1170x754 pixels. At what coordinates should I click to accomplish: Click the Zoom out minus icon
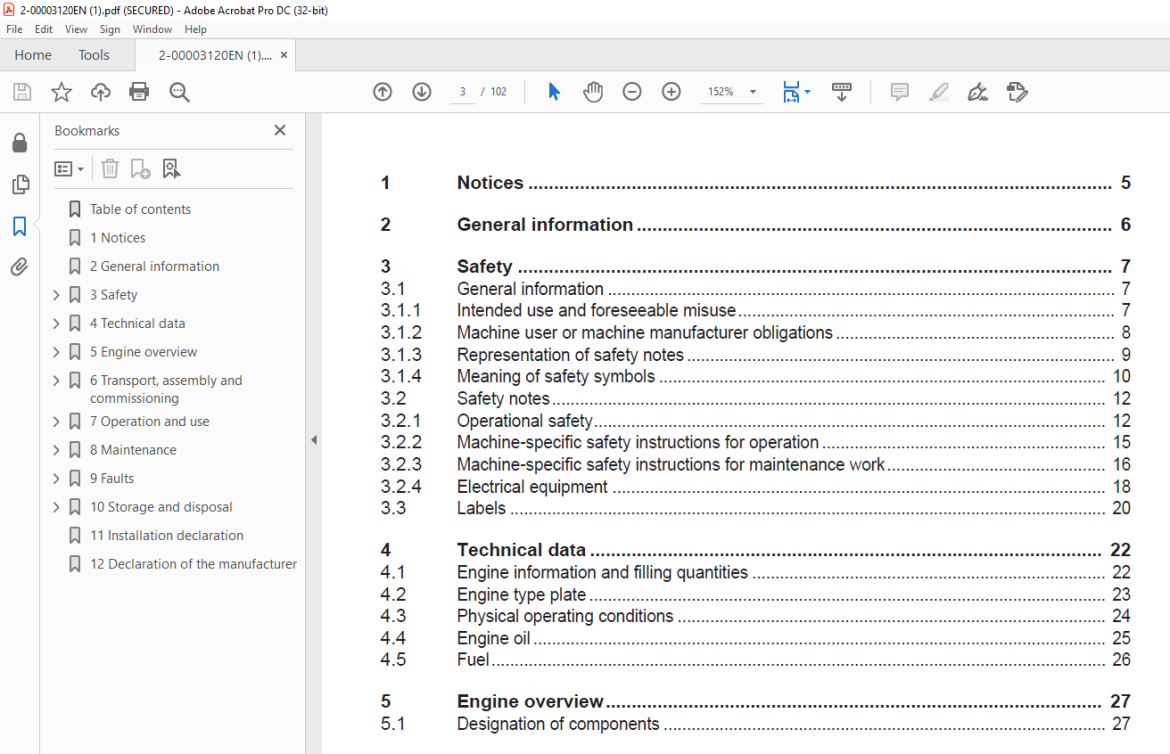point(632,92)
